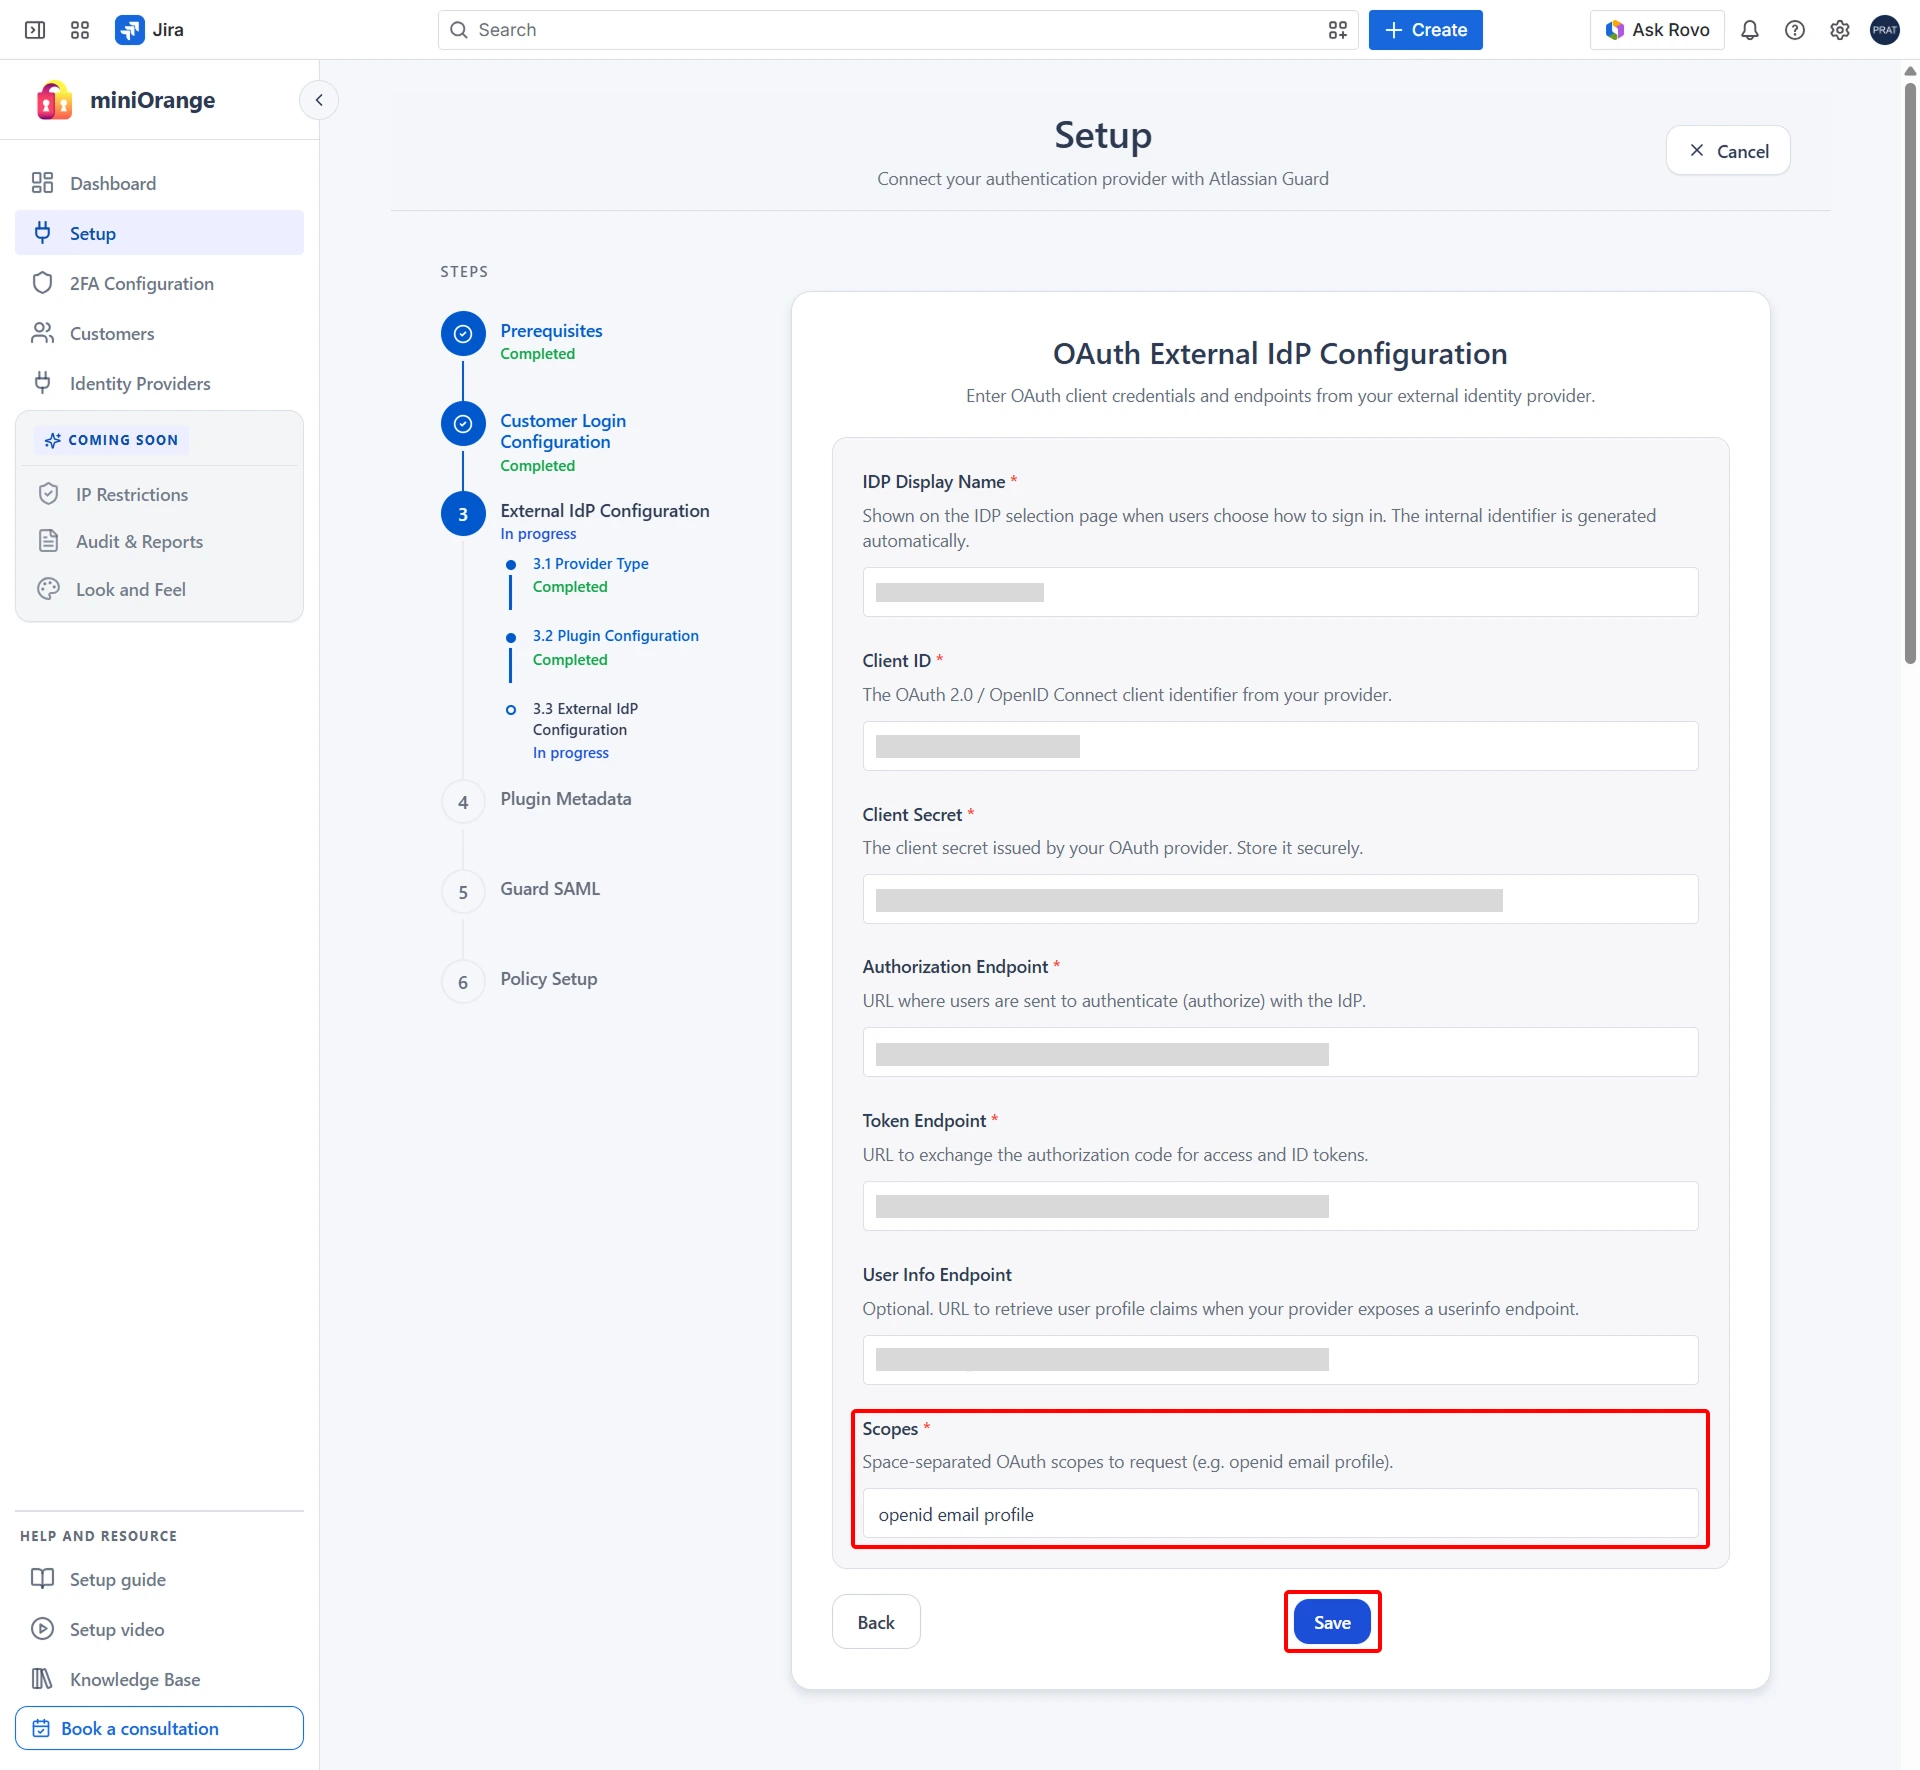Click the Audit & Reports document icon
Screen dimensions: 1920x1770
pyautogui.click(x=48, y=541)
